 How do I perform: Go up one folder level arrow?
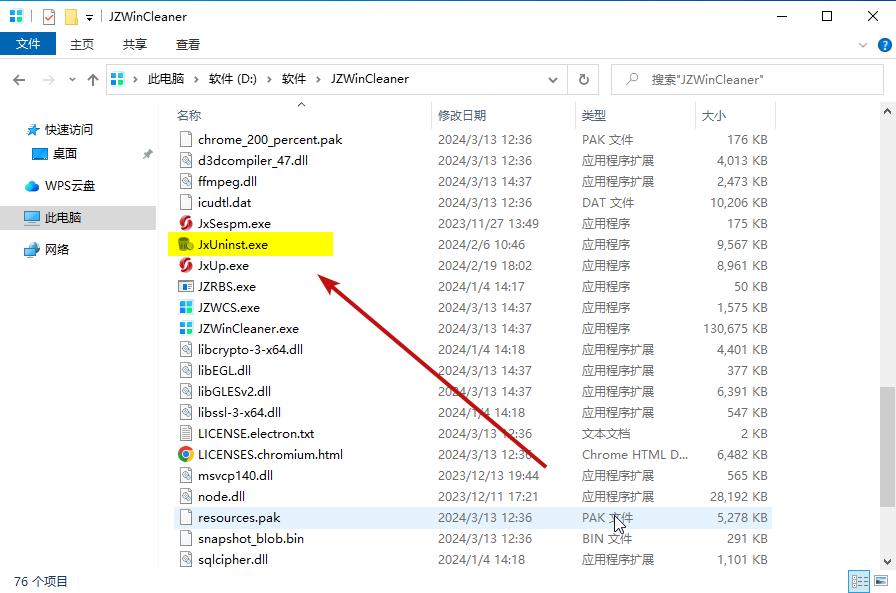93,79
